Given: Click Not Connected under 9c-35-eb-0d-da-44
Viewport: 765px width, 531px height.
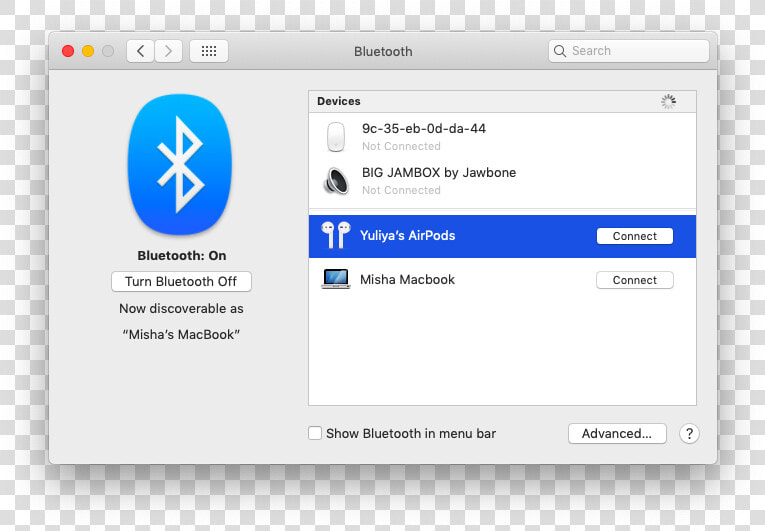Looking at the screenshot, I should click(x=401, y=146).
